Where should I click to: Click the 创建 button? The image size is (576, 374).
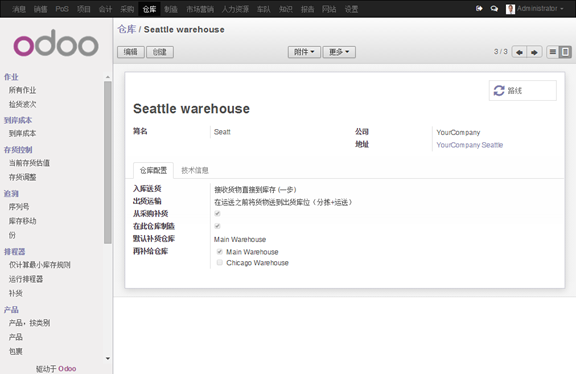click(x=160, y=52)
